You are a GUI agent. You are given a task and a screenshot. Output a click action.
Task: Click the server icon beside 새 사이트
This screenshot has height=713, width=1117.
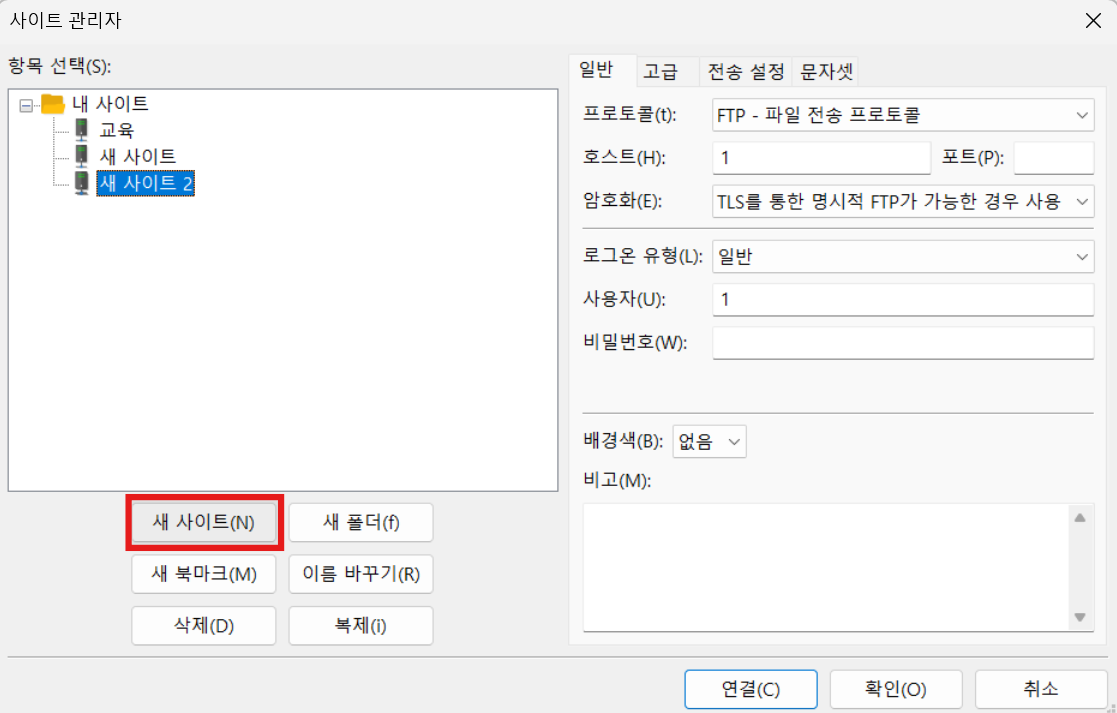(79, 153)
